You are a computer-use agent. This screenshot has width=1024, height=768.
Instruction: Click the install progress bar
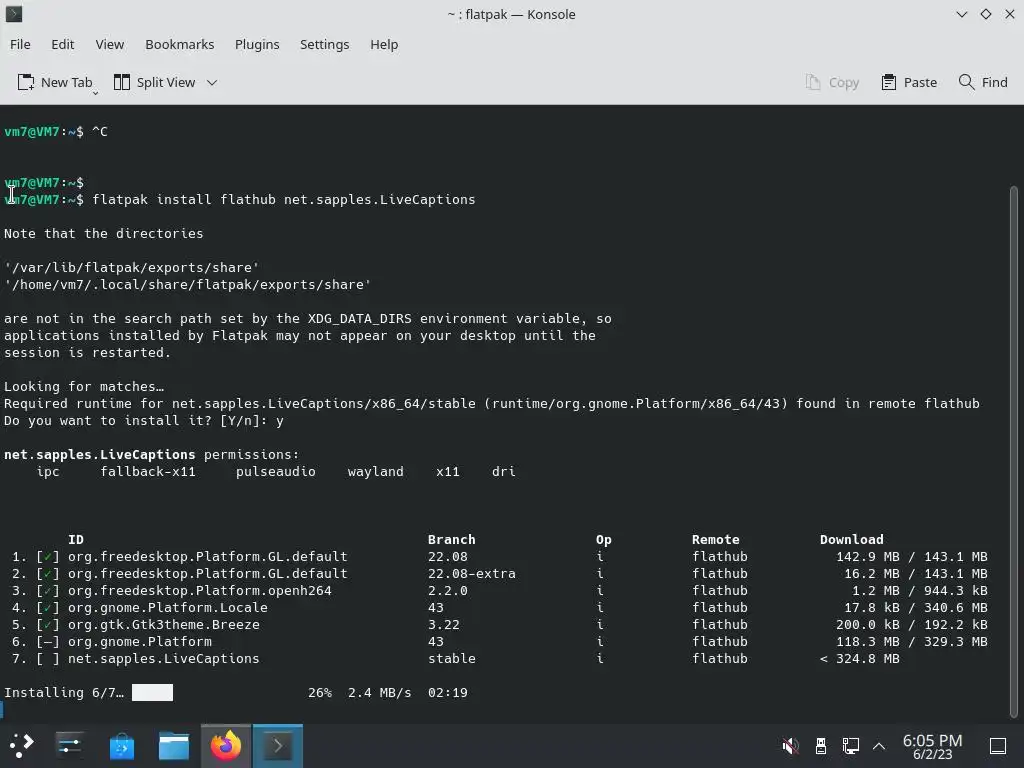coord(152,692)
